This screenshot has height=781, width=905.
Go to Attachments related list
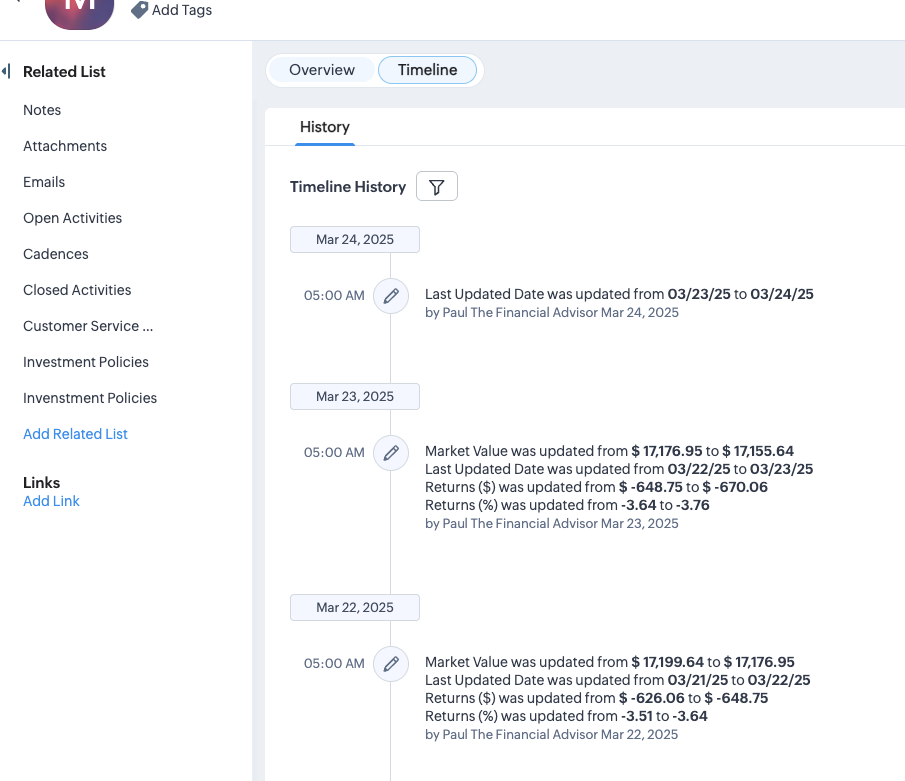(65, 146)
